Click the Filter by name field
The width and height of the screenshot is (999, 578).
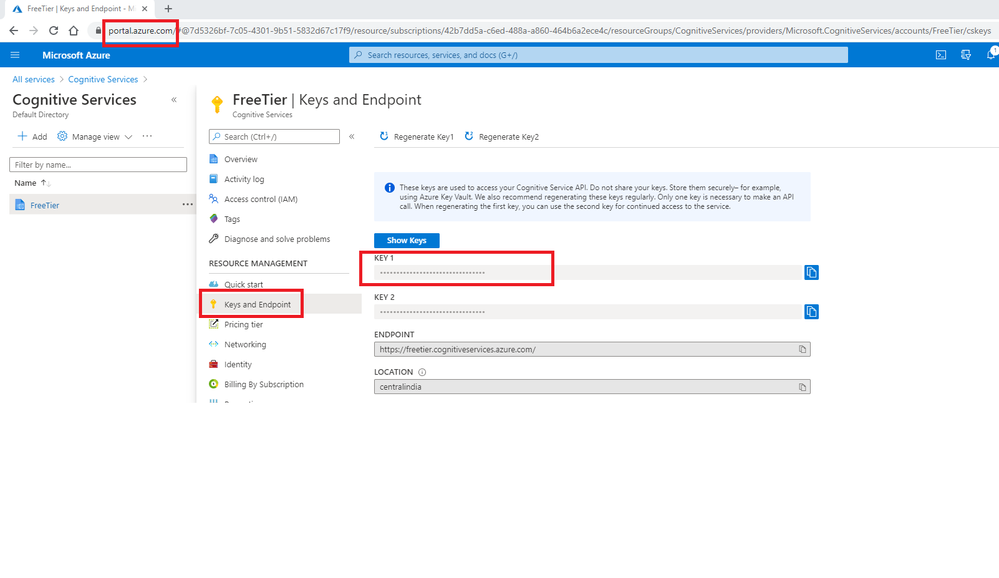[x=98, y=165]
